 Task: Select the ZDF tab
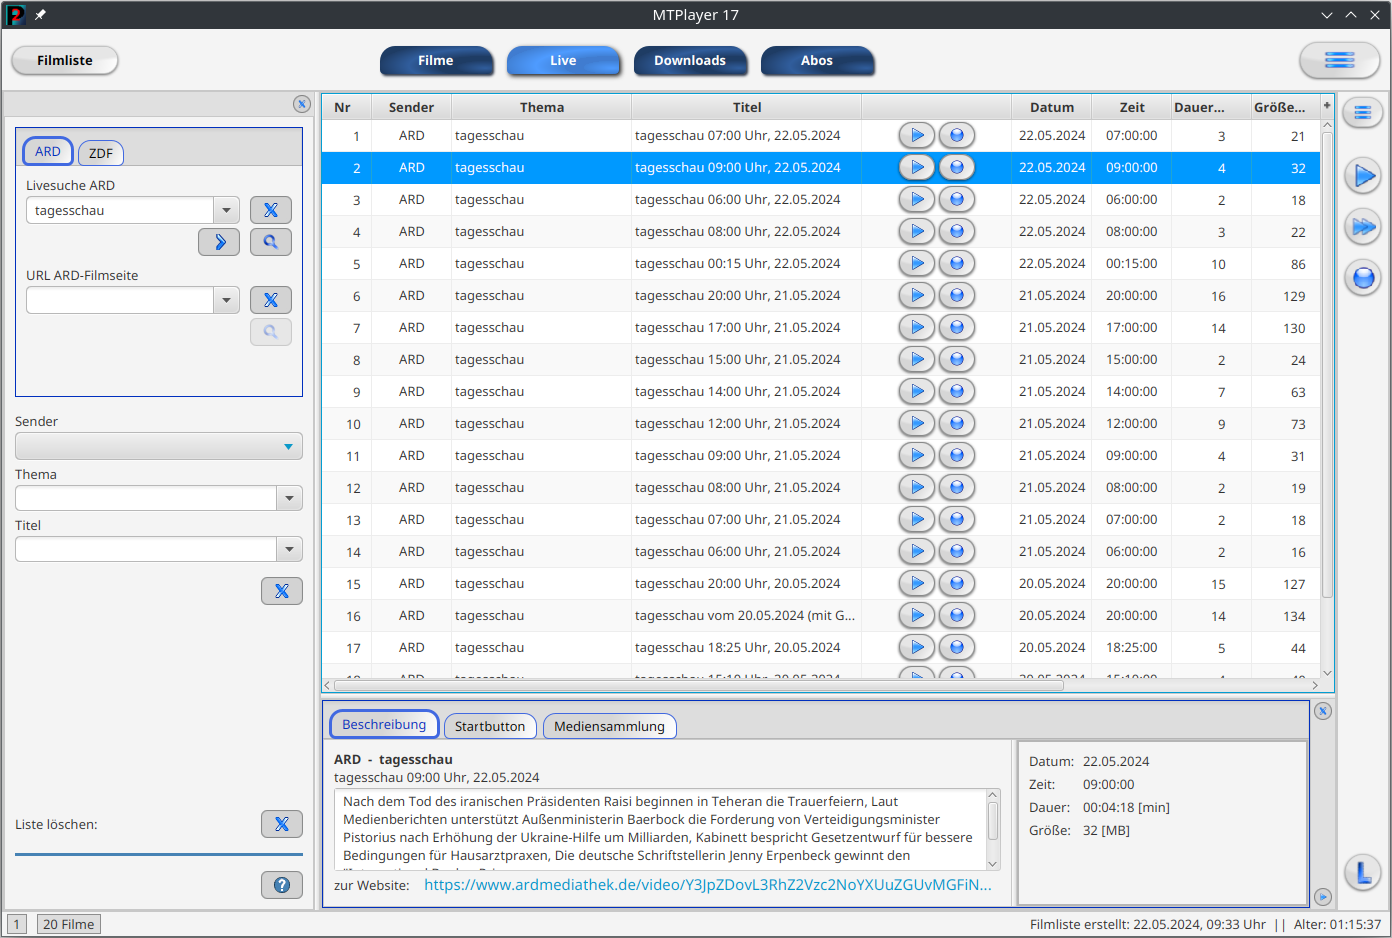[101, 153]
